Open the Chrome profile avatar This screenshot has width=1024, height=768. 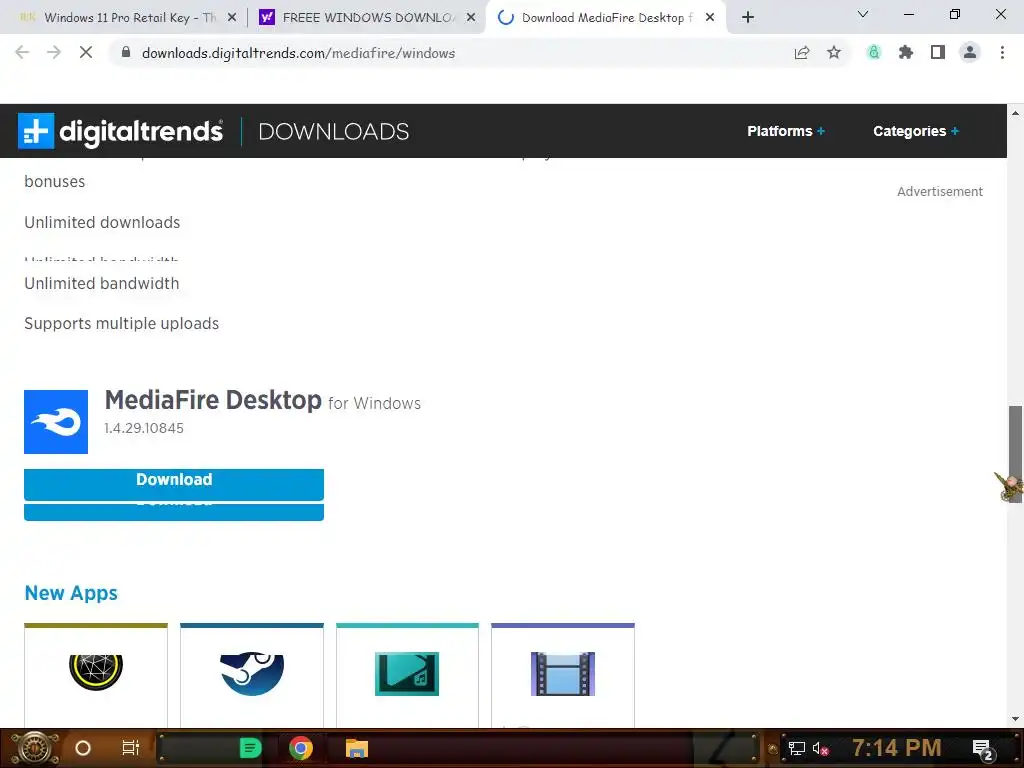(x=970, y=52)
